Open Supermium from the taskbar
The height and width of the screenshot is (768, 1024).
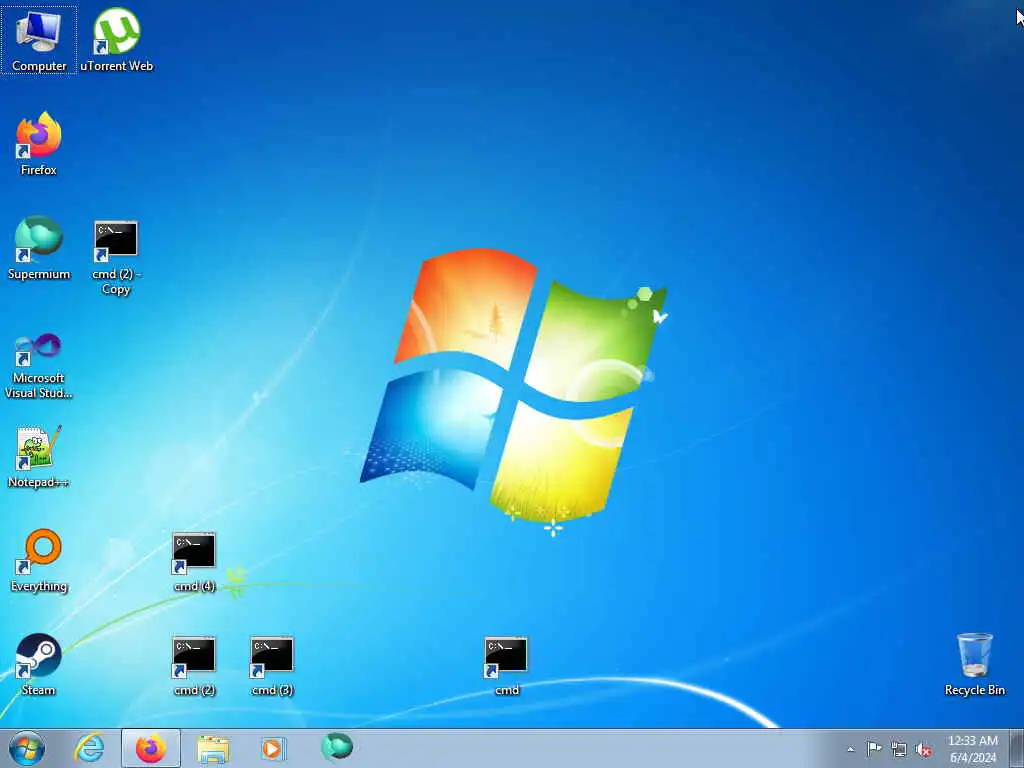tap(337, 748)
